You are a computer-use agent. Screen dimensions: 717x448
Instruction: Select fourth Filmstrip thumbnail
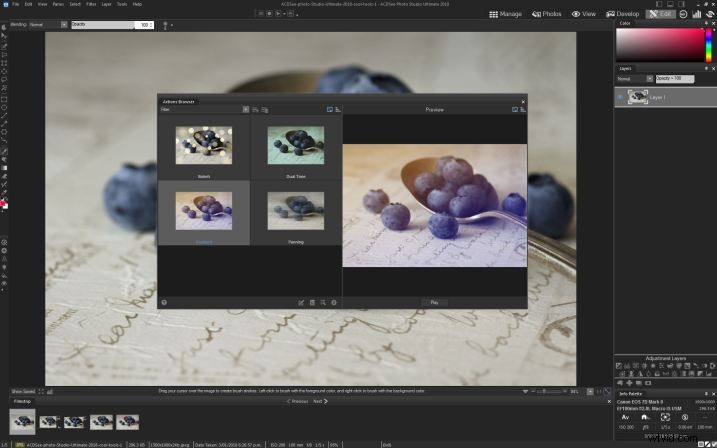(102, 422)
